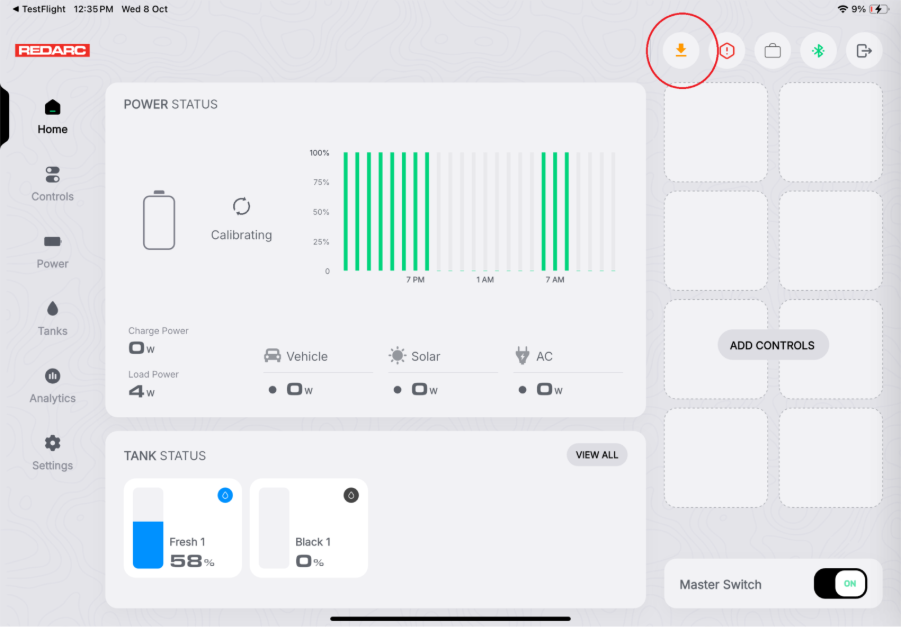Tap the toolbox icon in the top bar

[x=772, y=50]
